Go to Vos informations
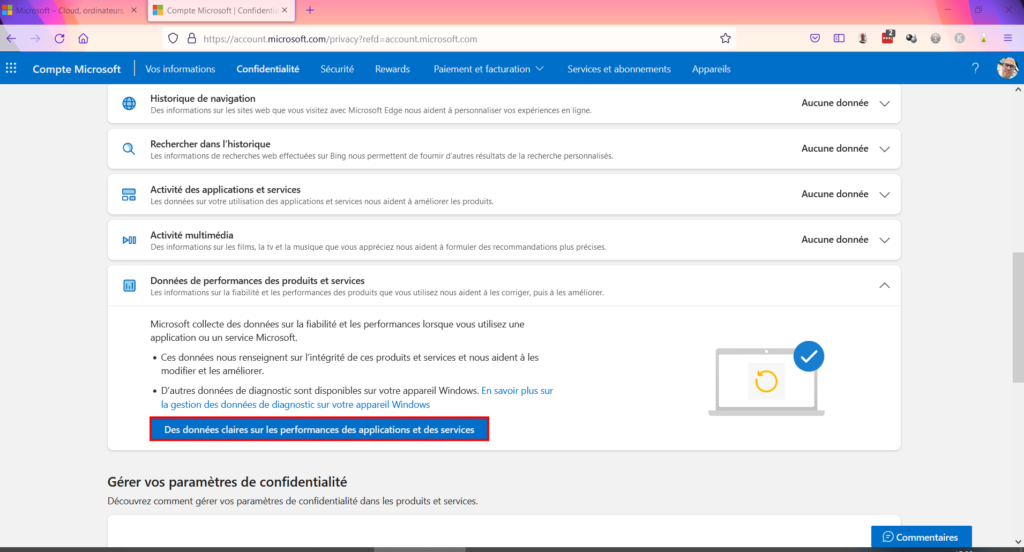 tap(180, 69)
